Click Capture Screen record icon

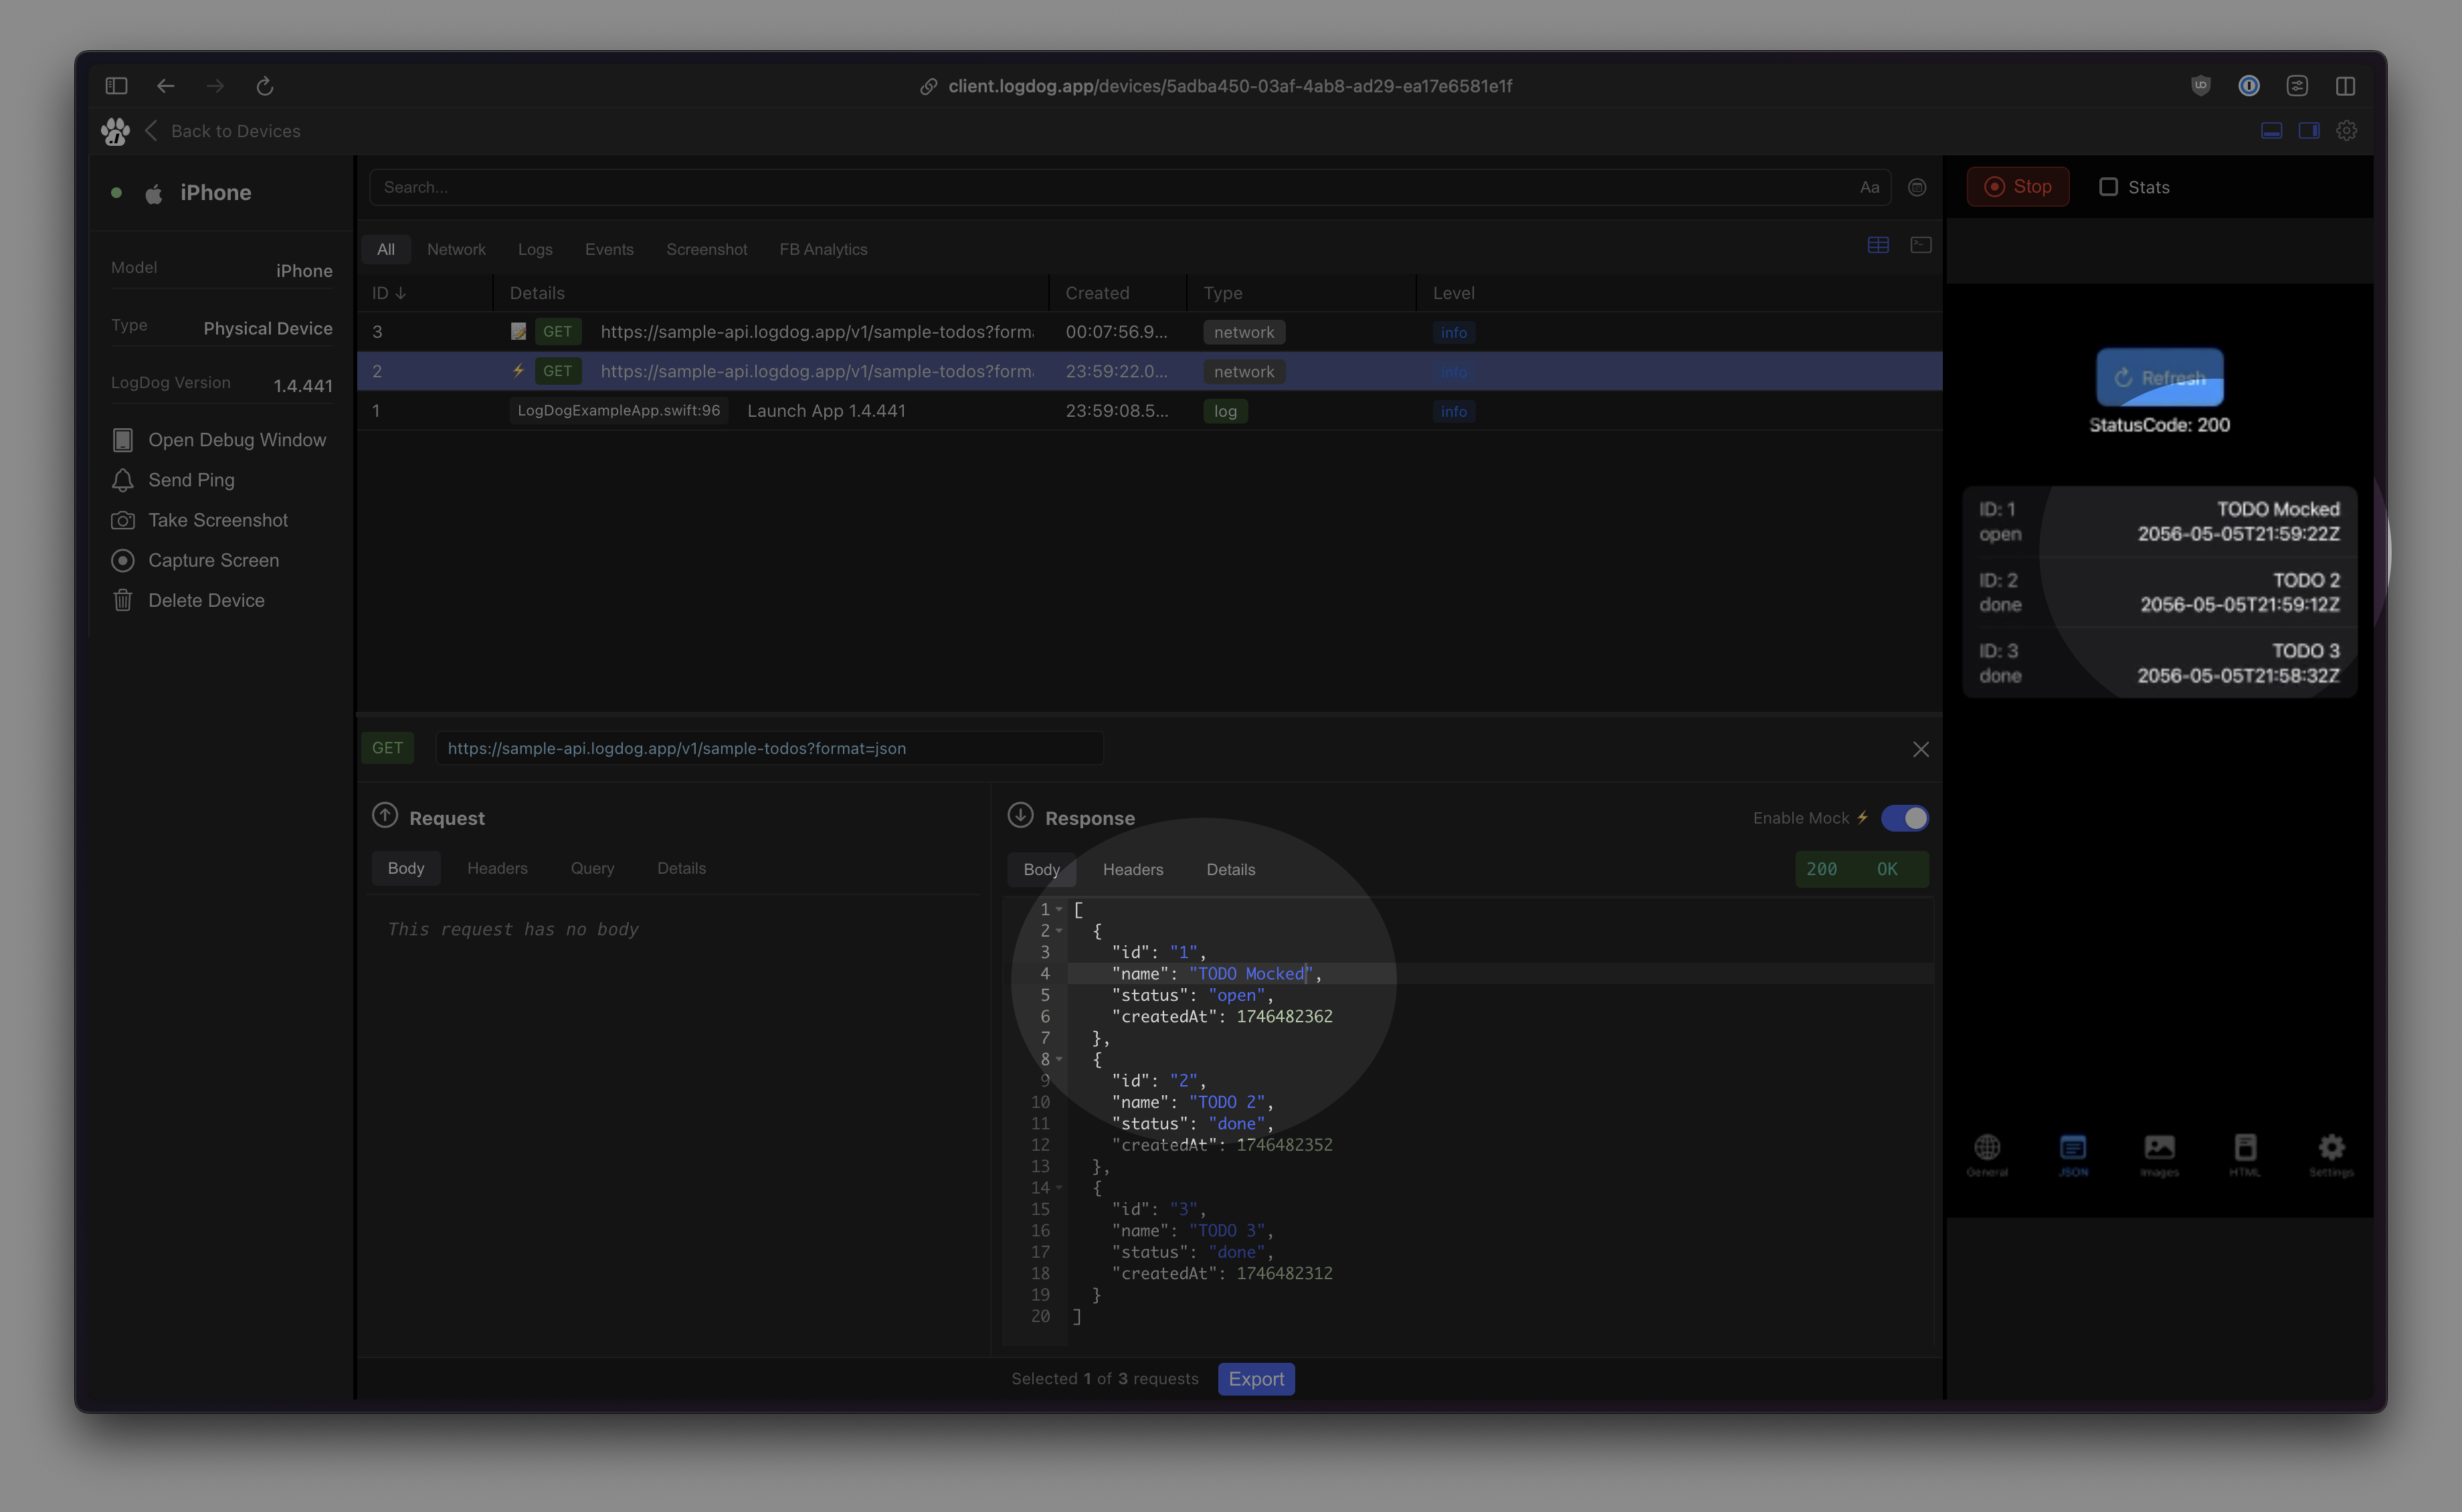[x=123, y=560]
